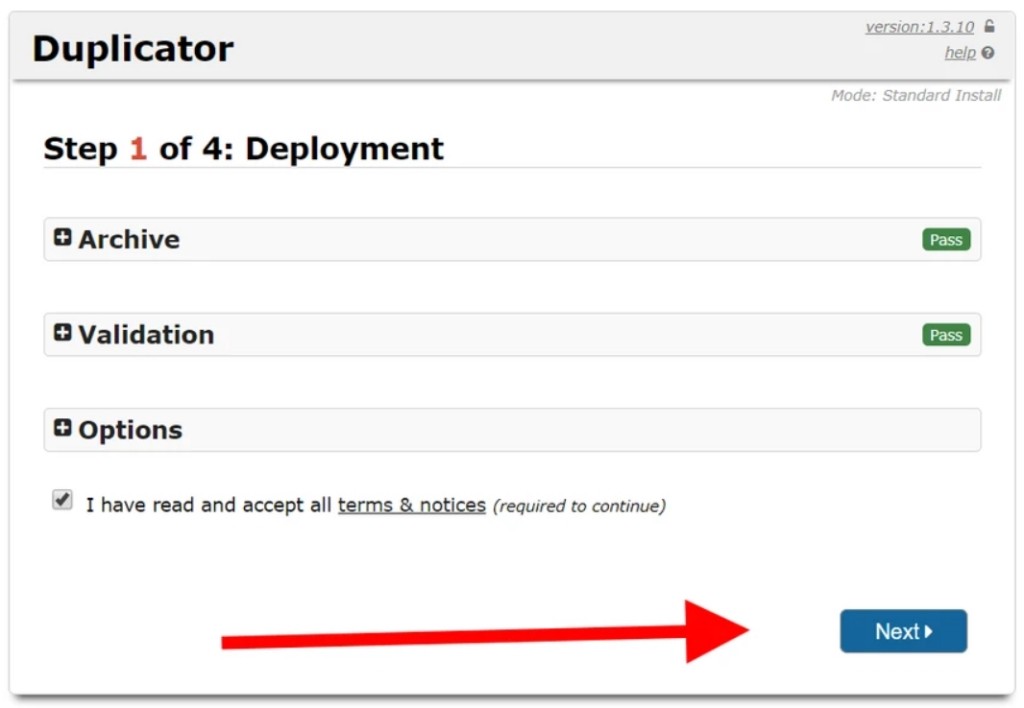1024x708 pixels.
Task: Click the 'Mode: Standard Install' text
Action: (916, 95)
